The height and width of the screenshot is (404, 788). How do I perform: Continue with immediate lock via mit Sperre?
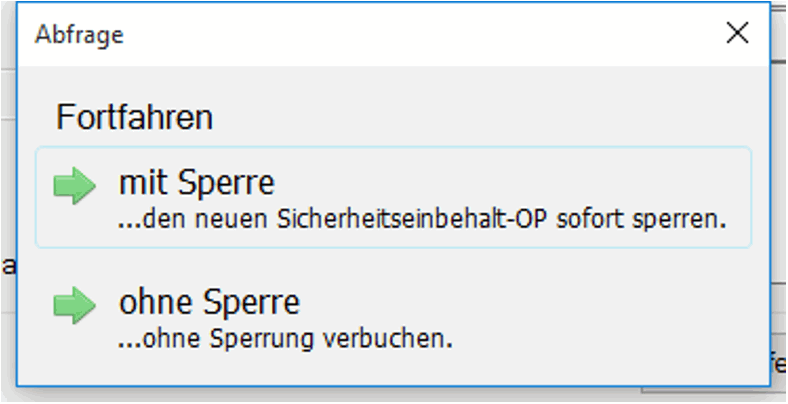(393, 197)
